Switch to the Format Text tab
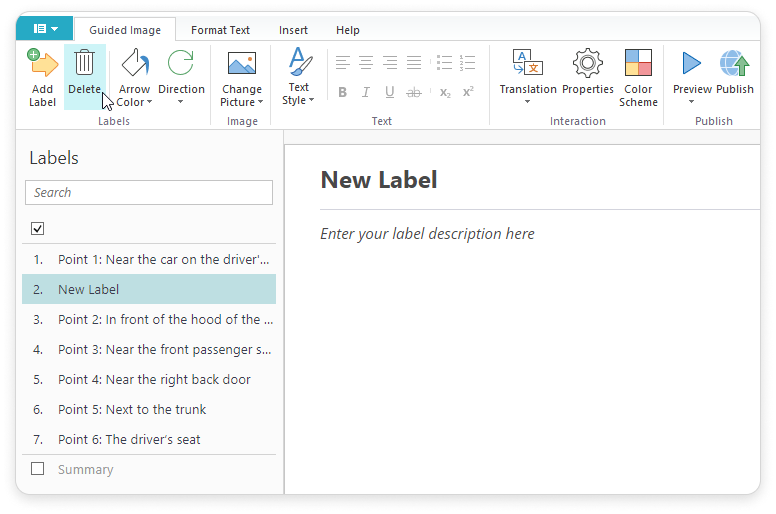776x514 pixels. click(220, 30)
